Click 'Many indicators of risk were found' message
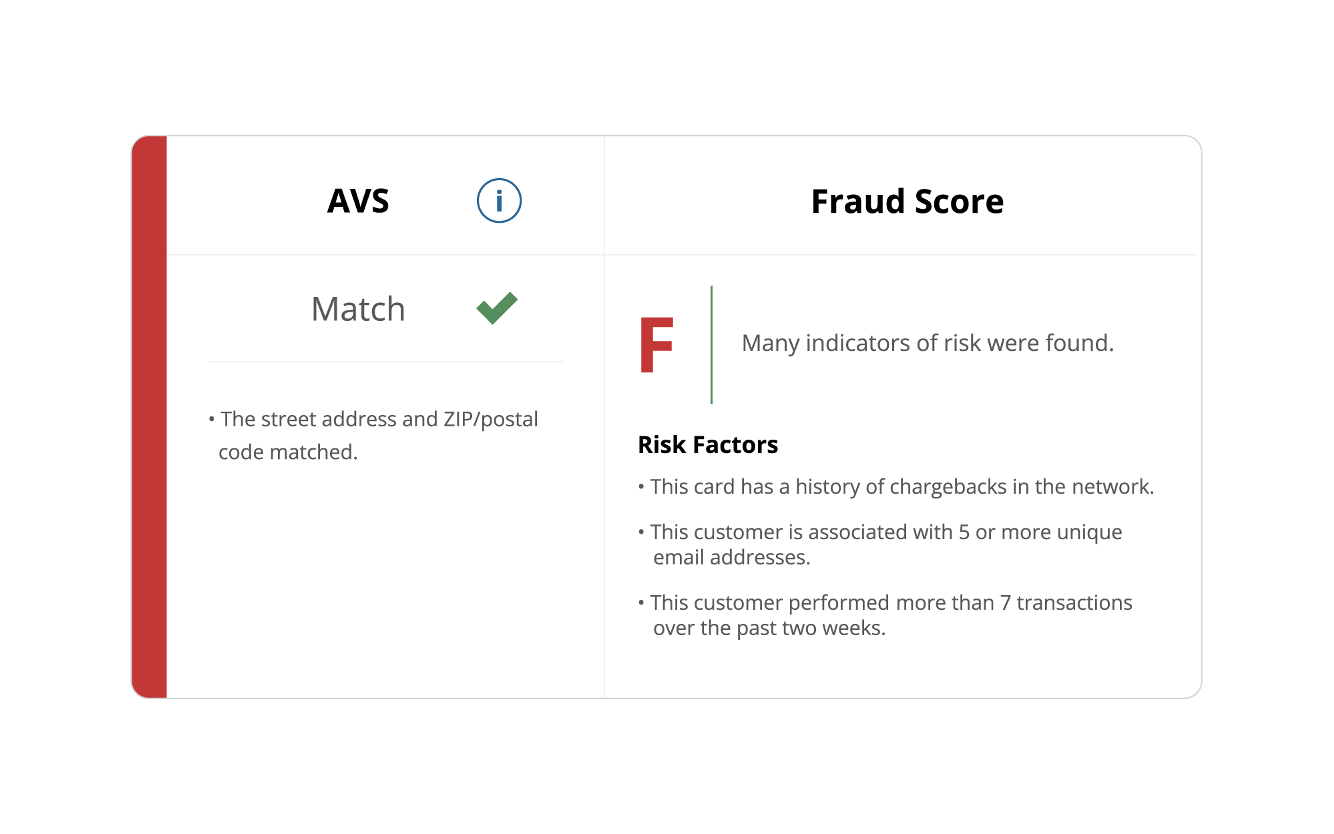This screenshot has height=834, width=1334. coord(927,343)
